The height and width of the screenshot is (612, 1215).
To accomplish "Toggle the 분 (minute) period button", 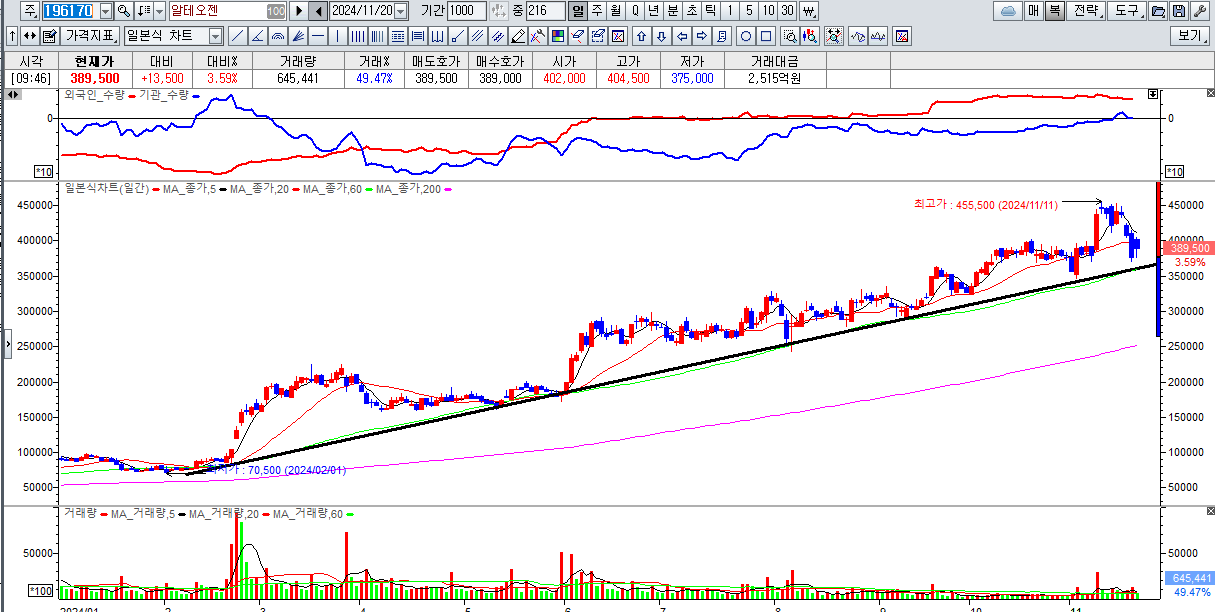I will [x=672, y=11].
